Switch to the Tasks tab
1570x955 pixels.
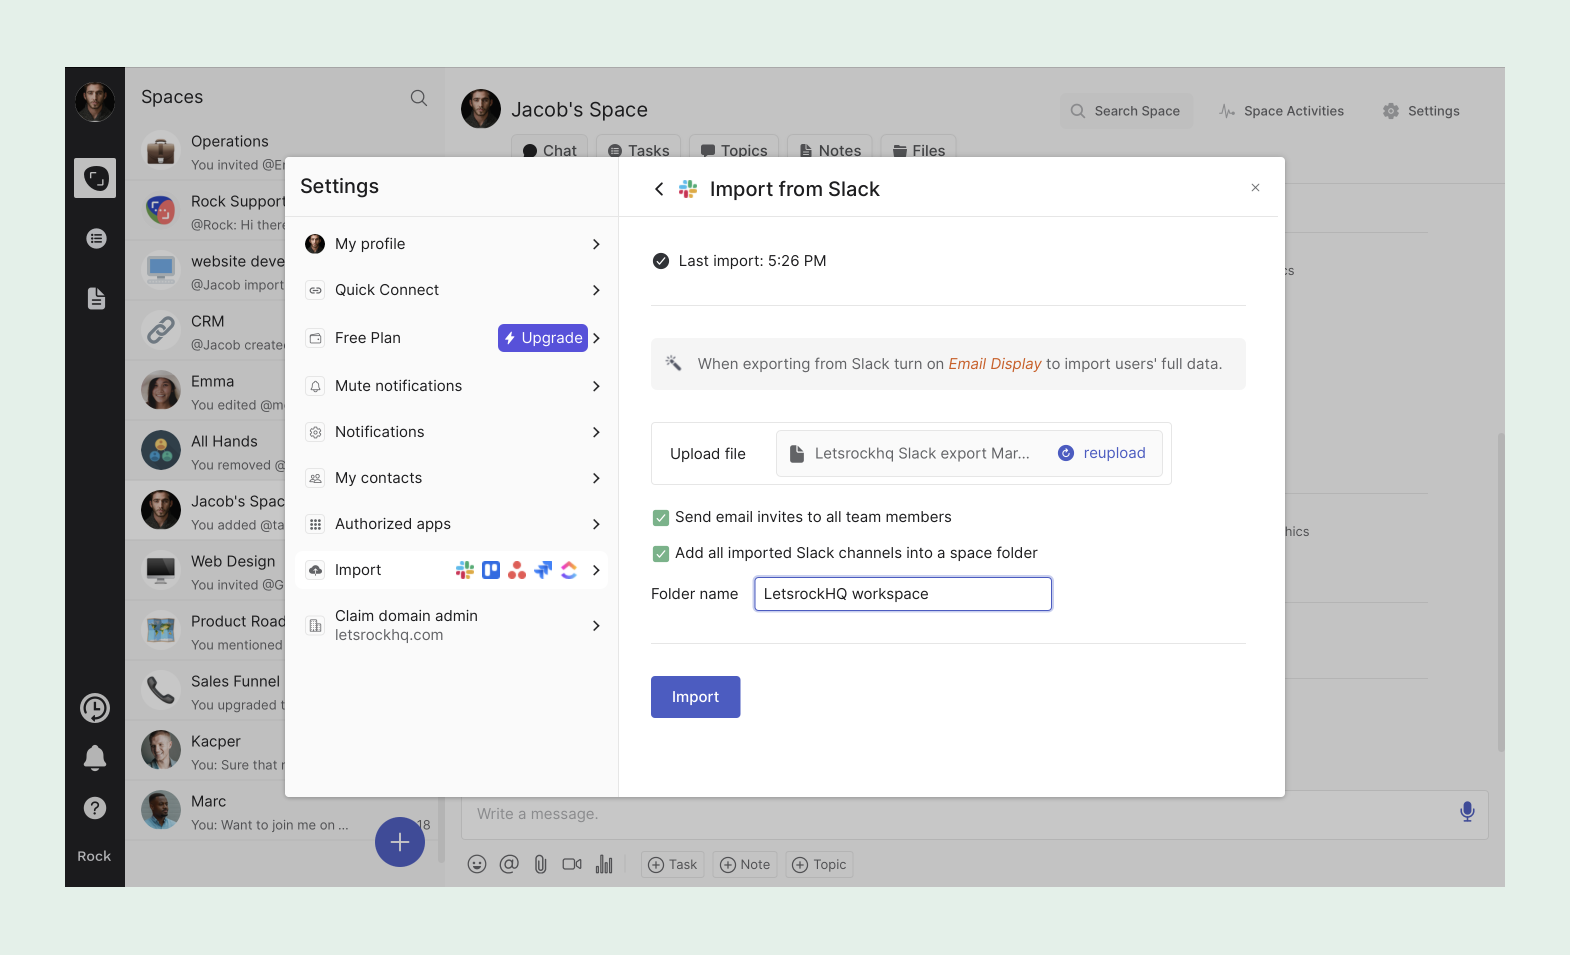(639, 150)
